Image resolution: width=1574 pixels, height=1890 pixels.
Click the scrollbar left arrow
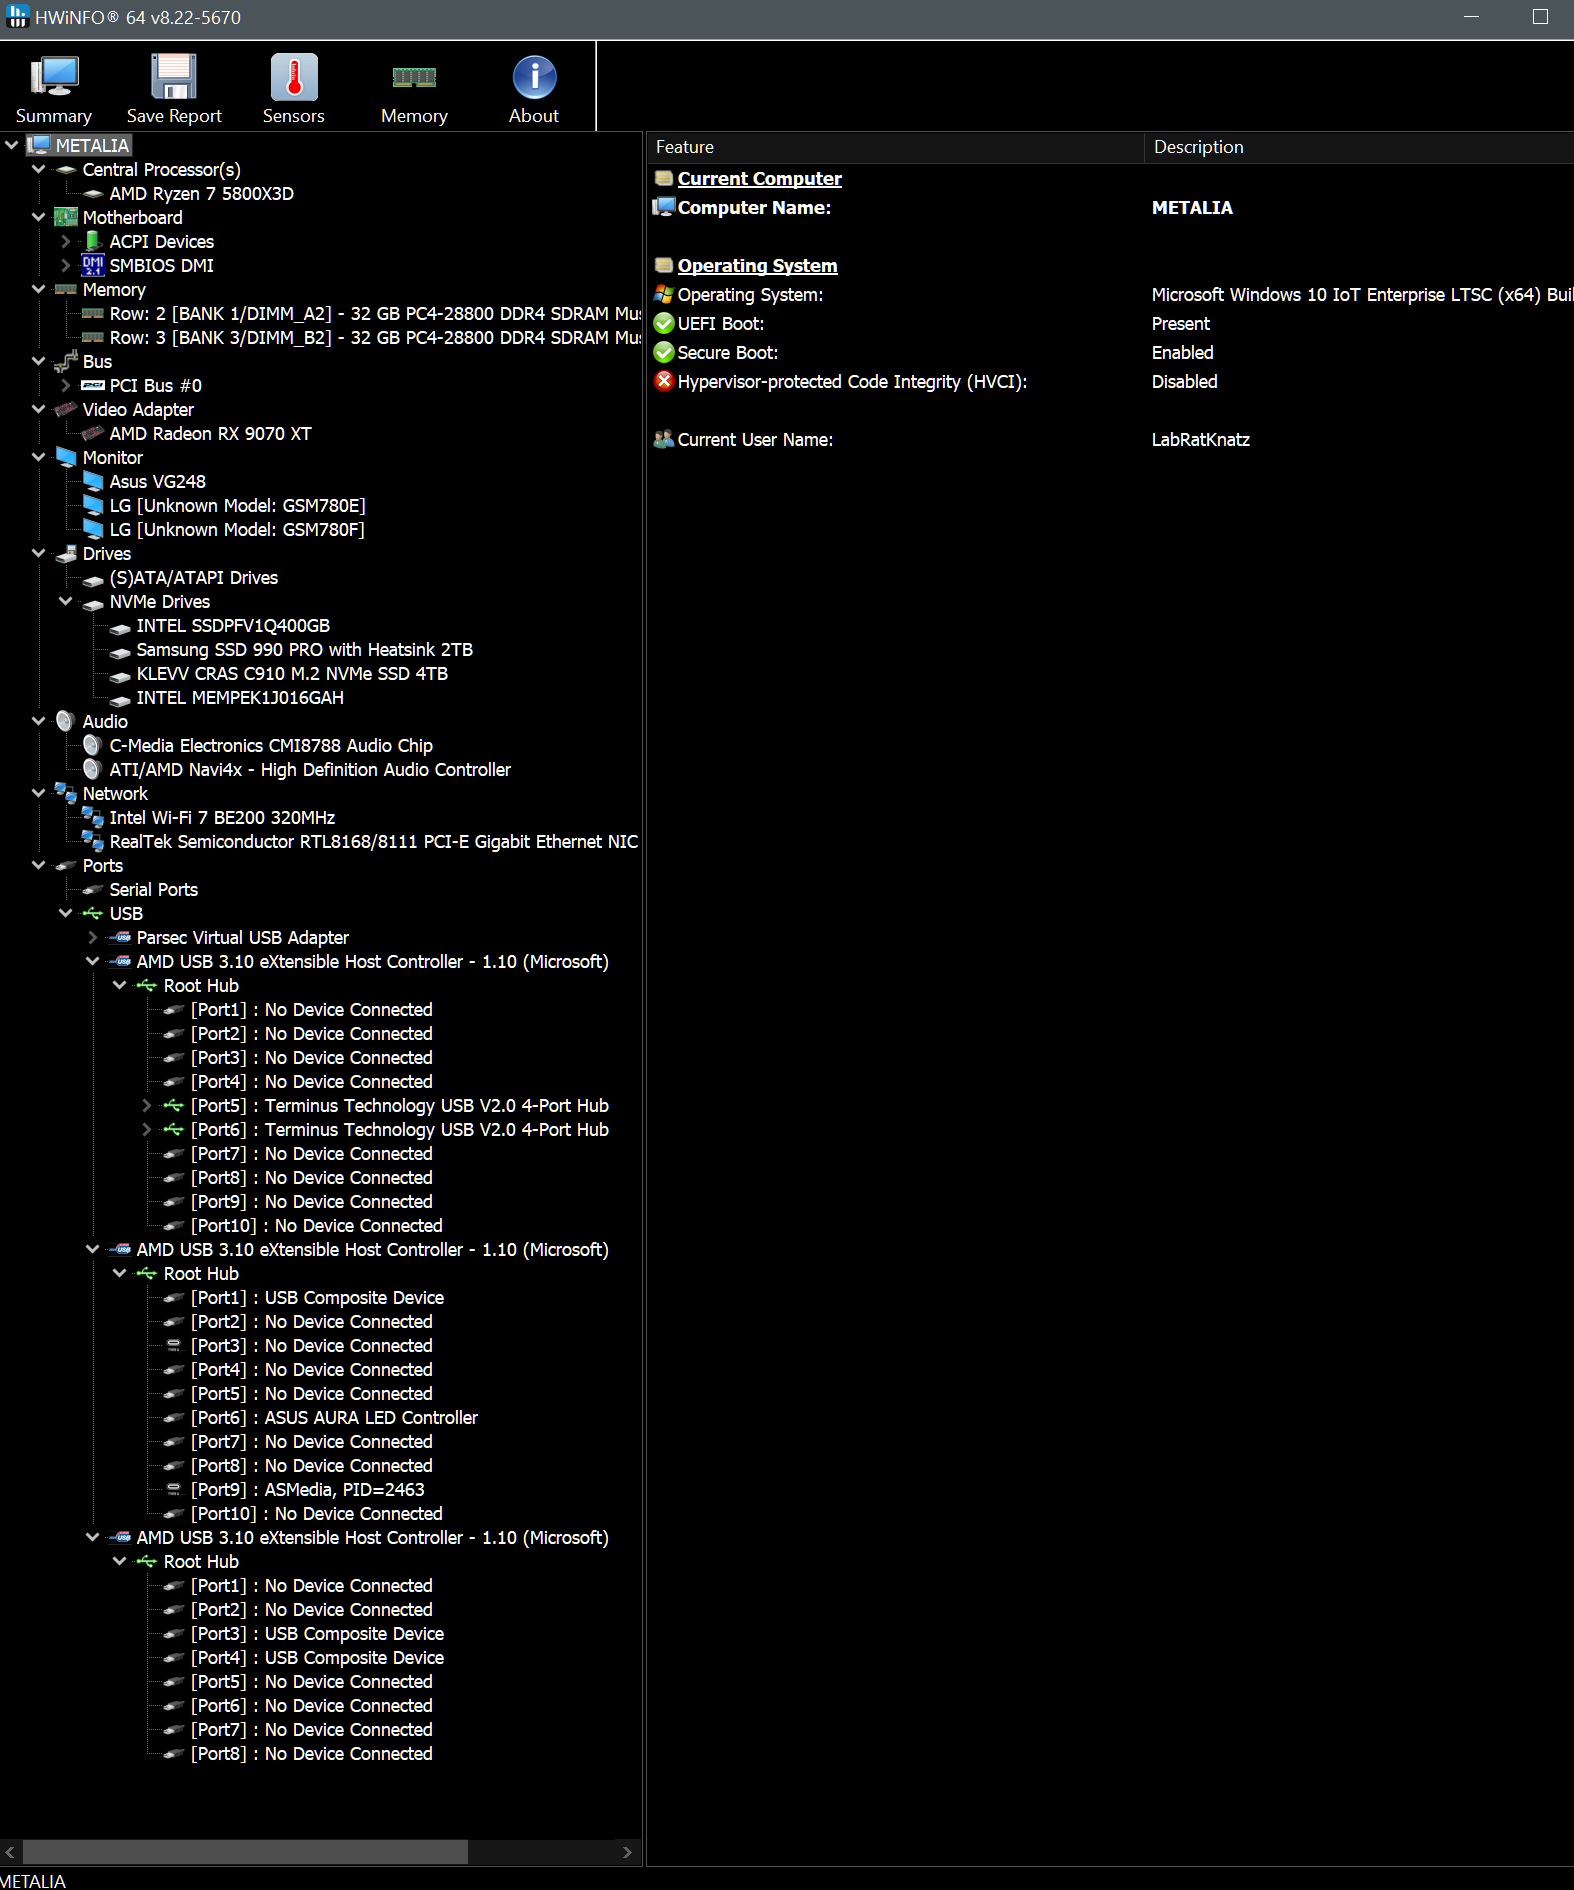[x=10, y=1852]
